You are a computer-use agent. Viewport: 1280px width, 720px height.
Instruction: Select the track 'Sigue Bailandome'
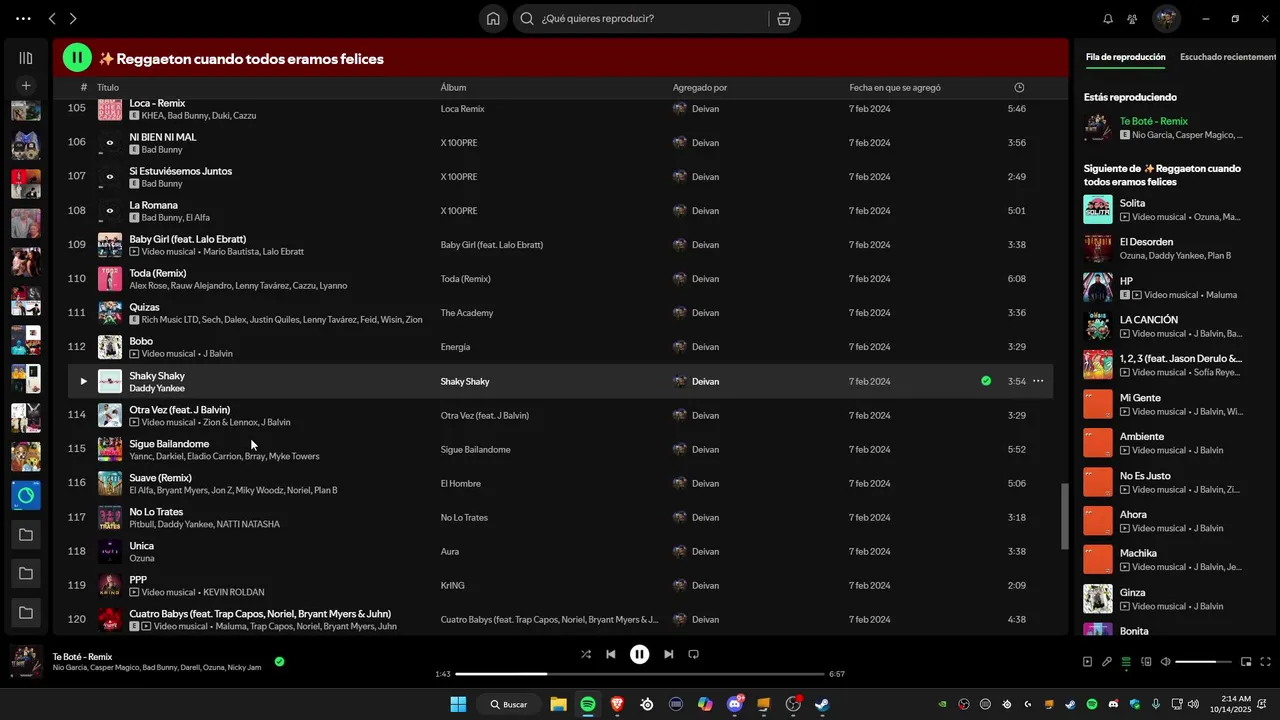pyautogui.click(x=169, y=444)
